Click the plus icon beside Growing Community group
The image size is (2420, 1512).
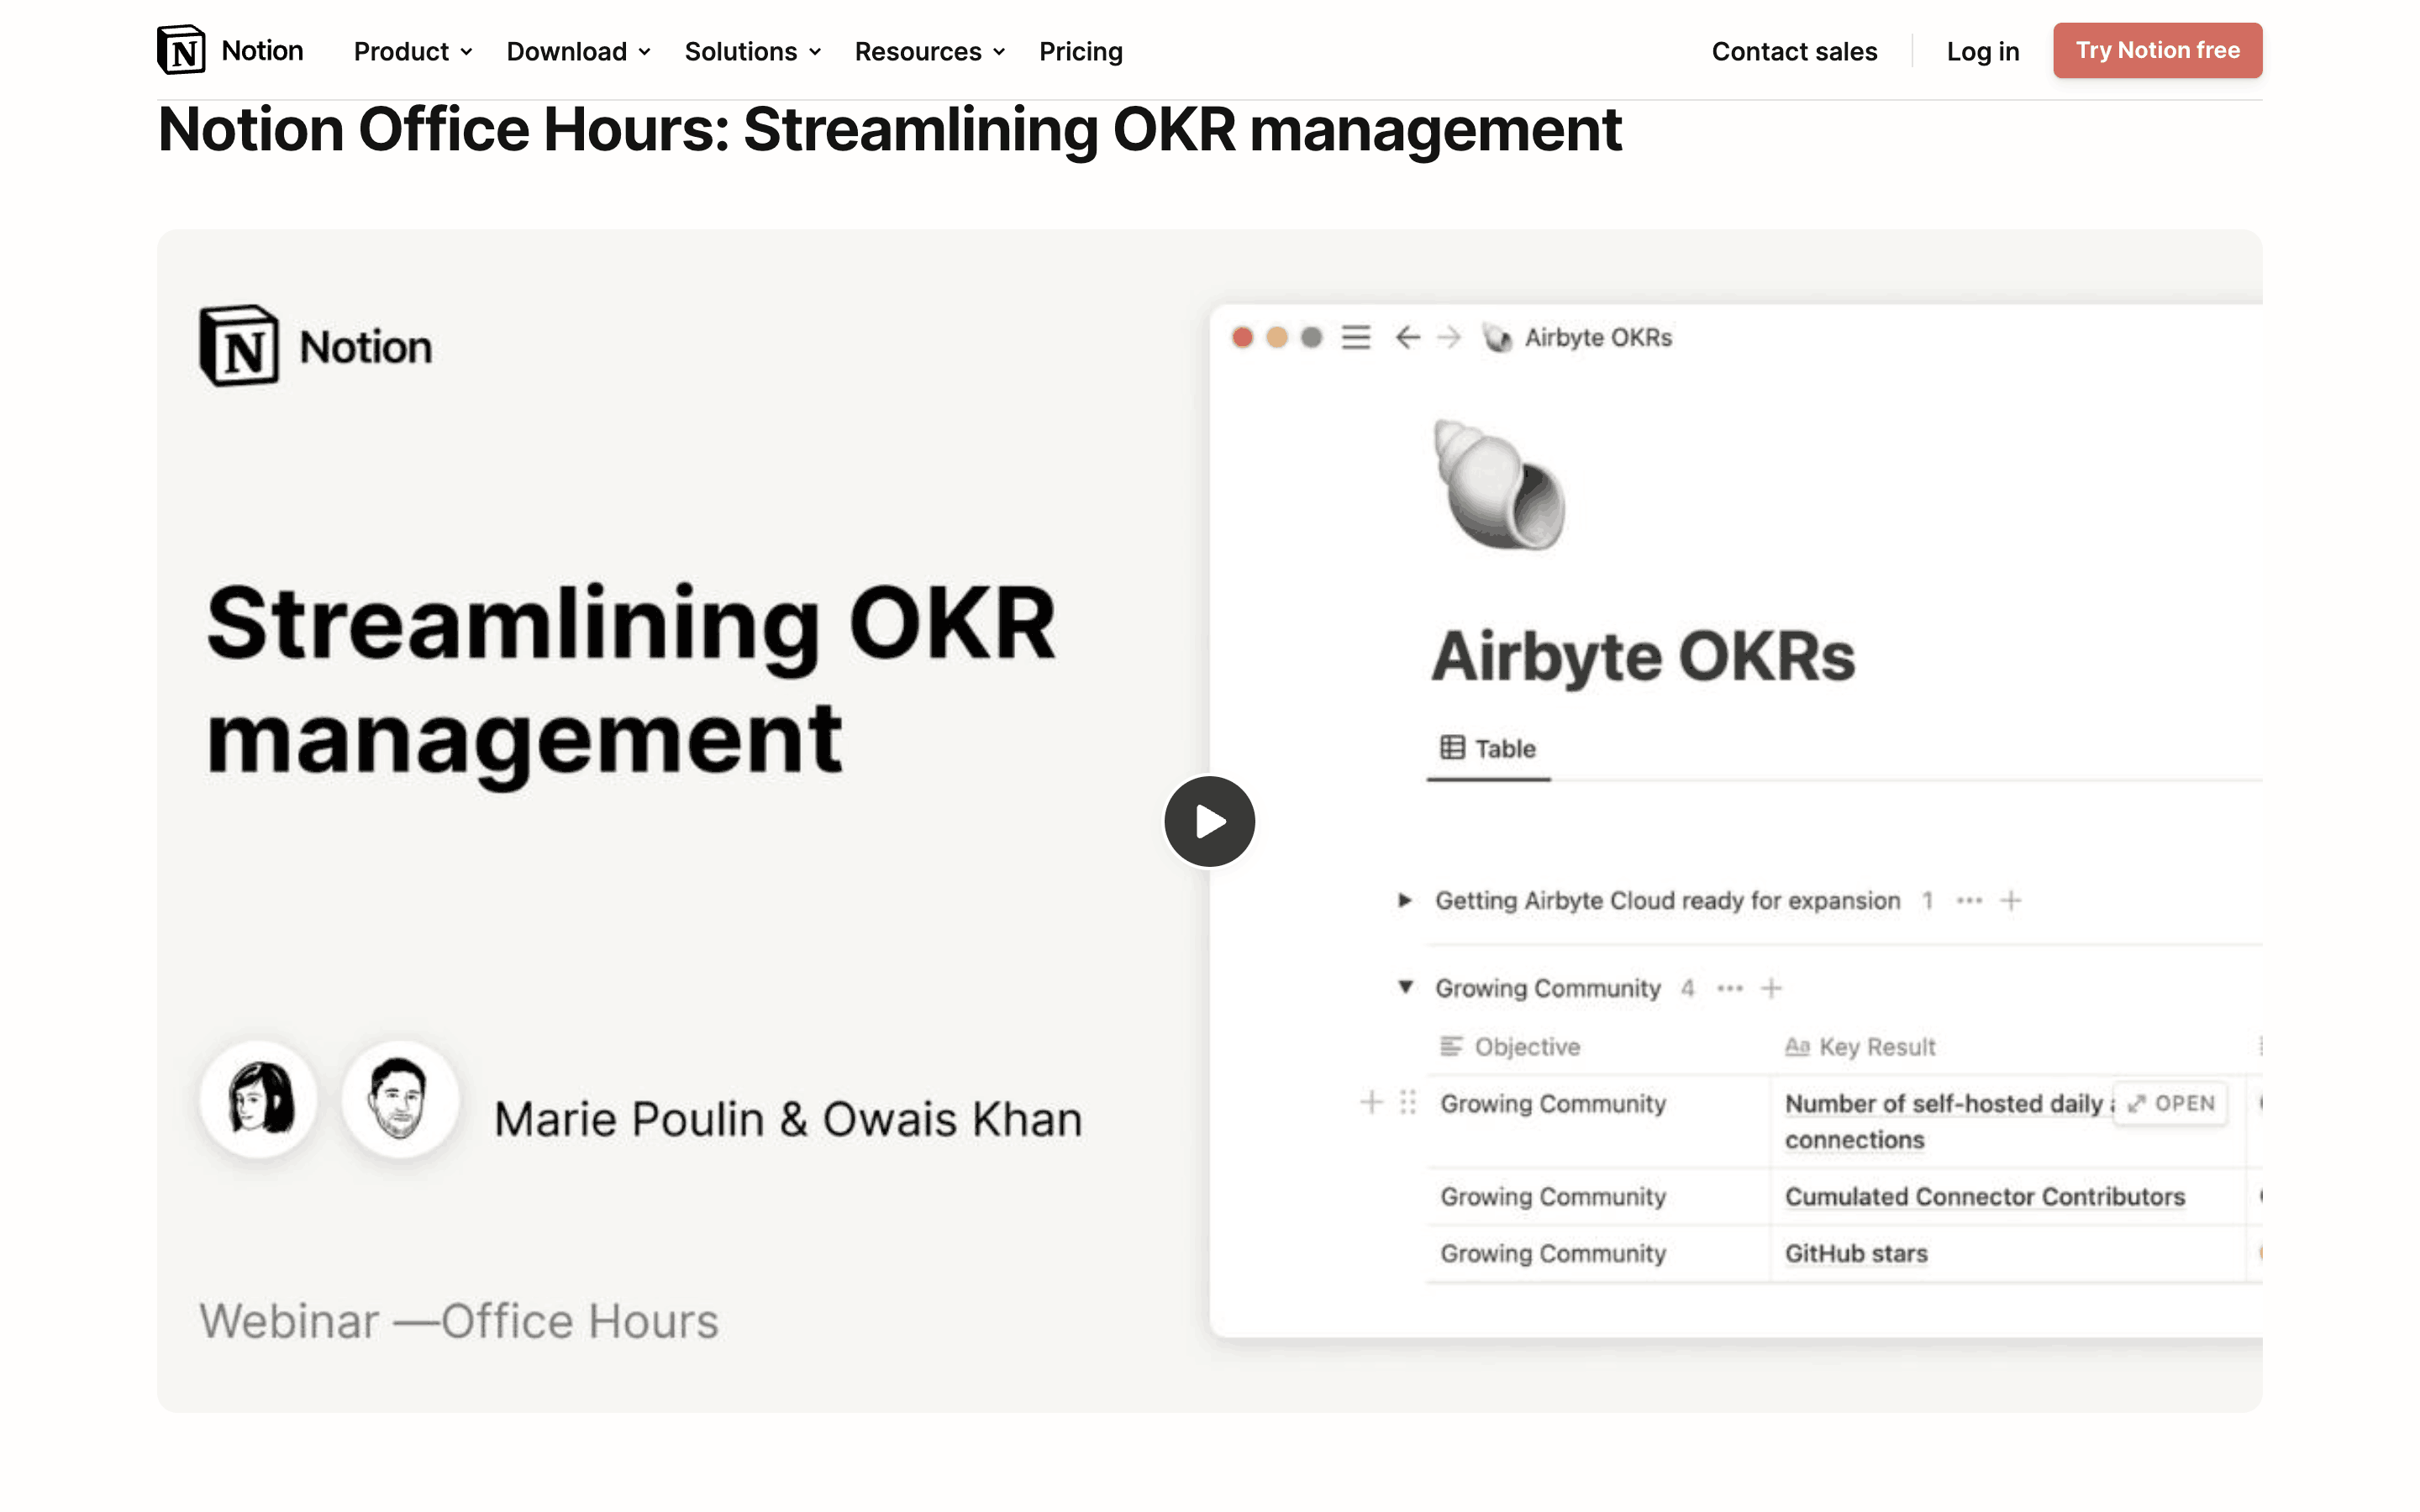[x=1771, y=988]
